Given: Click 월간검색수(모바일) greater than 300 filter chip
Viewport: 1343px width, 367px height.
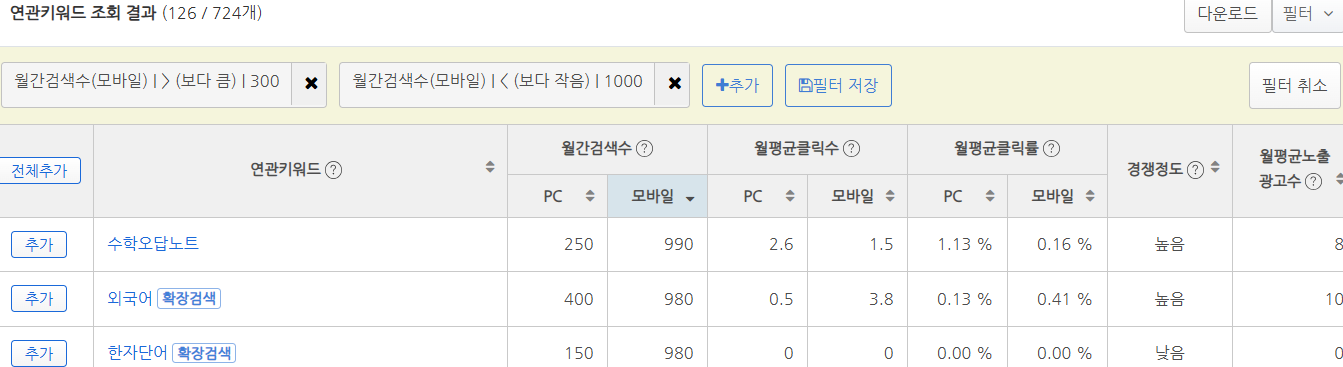Looking at the screenshot, I should click(147, 83).
